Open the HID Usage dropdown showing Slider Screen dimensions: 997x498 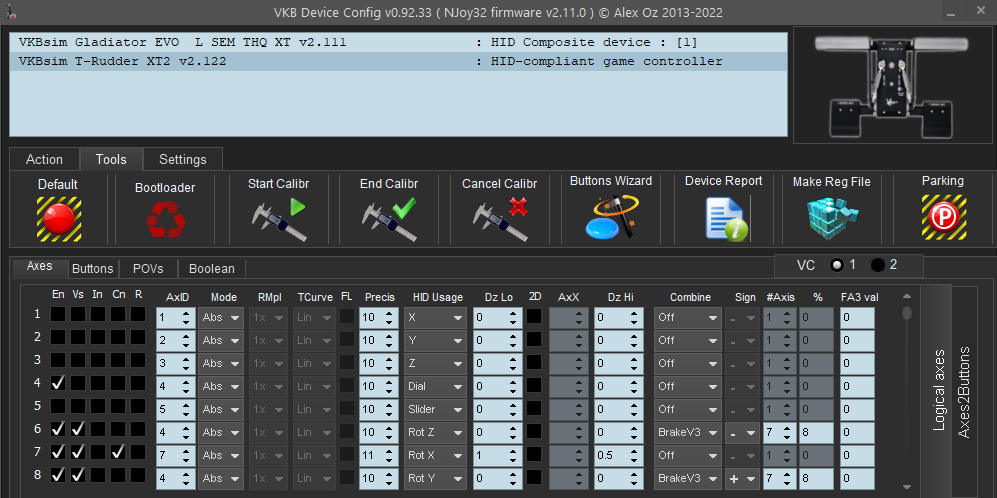click(435, 409)
